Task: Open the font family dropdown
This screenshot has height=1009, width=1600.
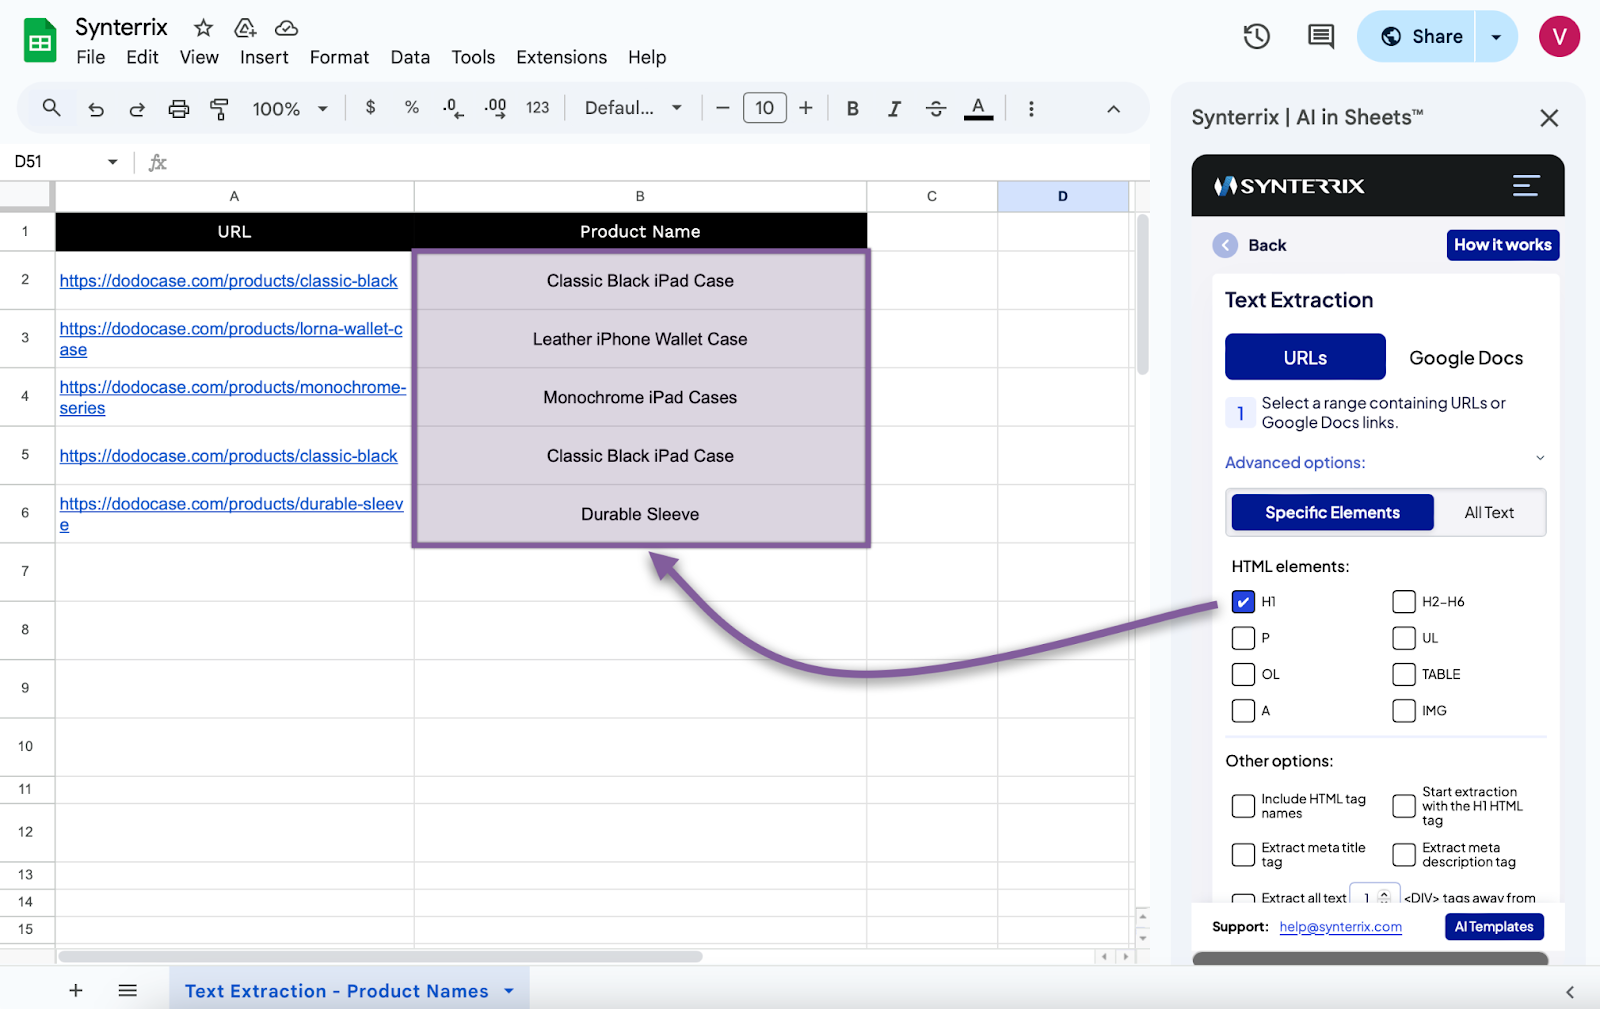Action: pos(633,108)
